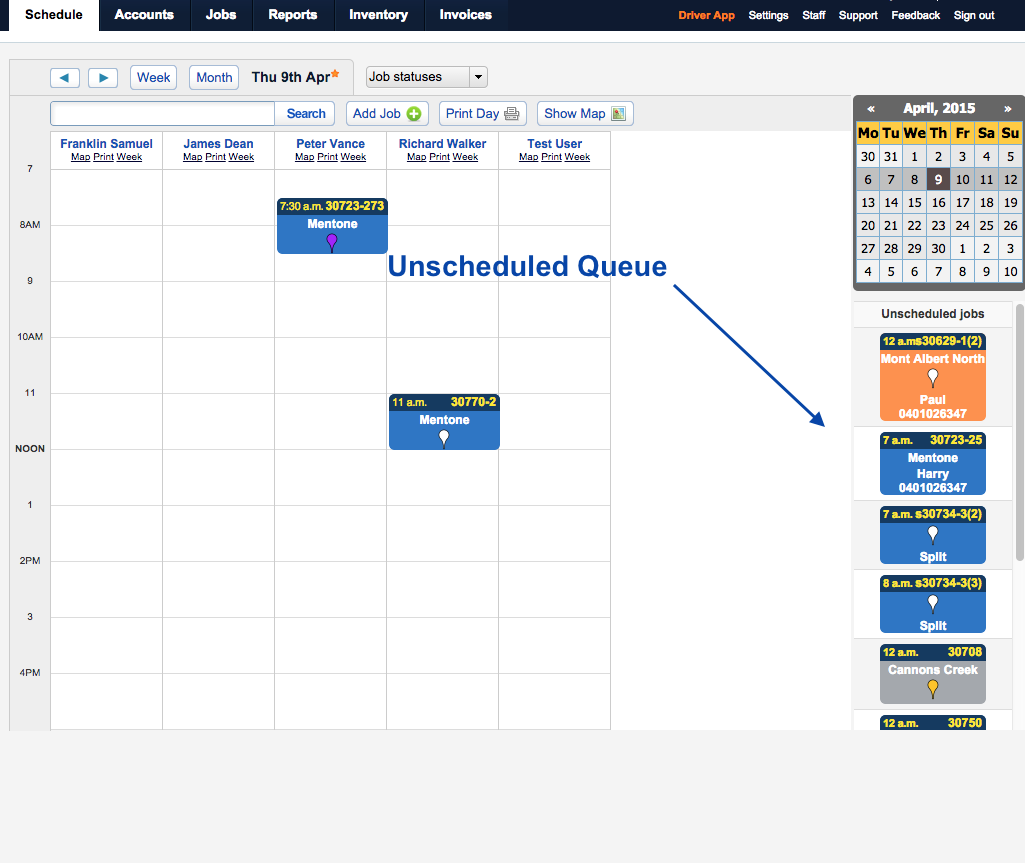Sign out of the application
This screenshot has height=863, width=1025.
pos(974,15)
